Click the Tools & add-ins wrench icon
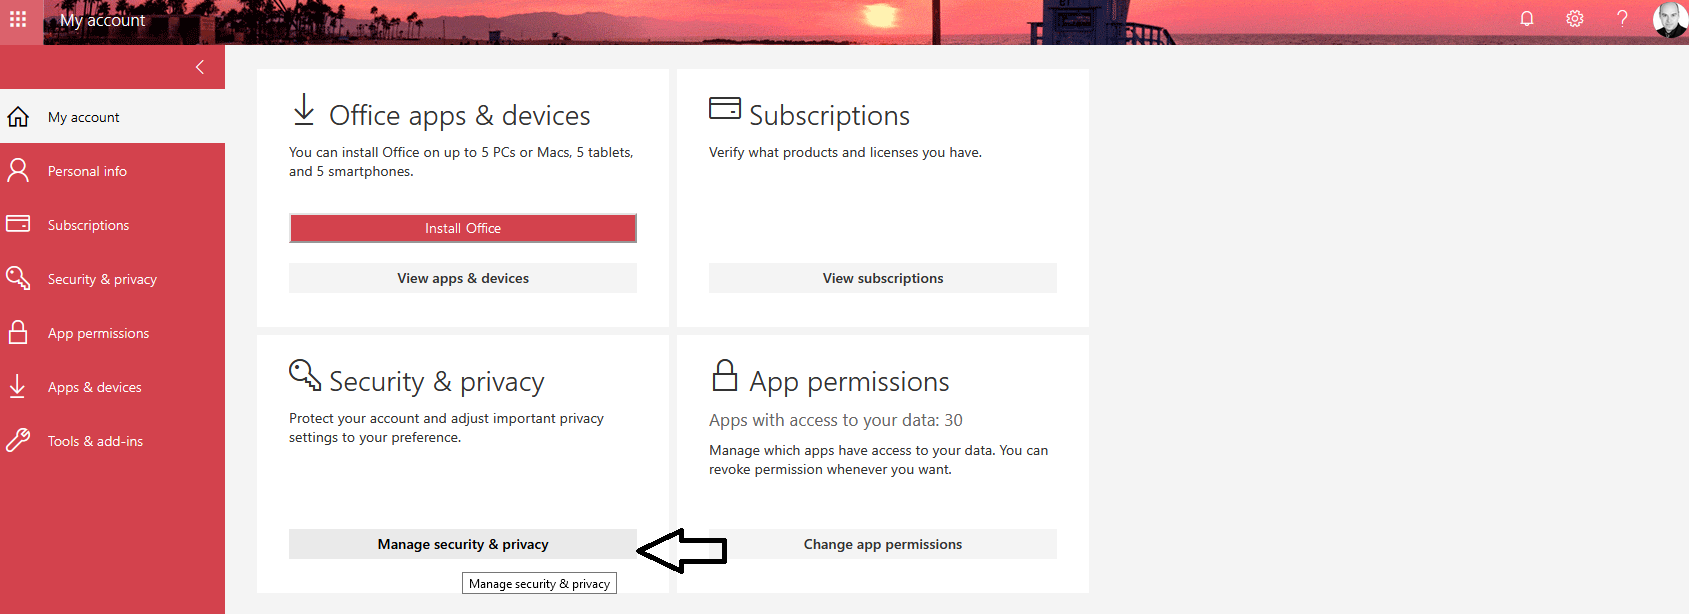This screenshot has height=614, width=1689. click(x=18, y=440)
